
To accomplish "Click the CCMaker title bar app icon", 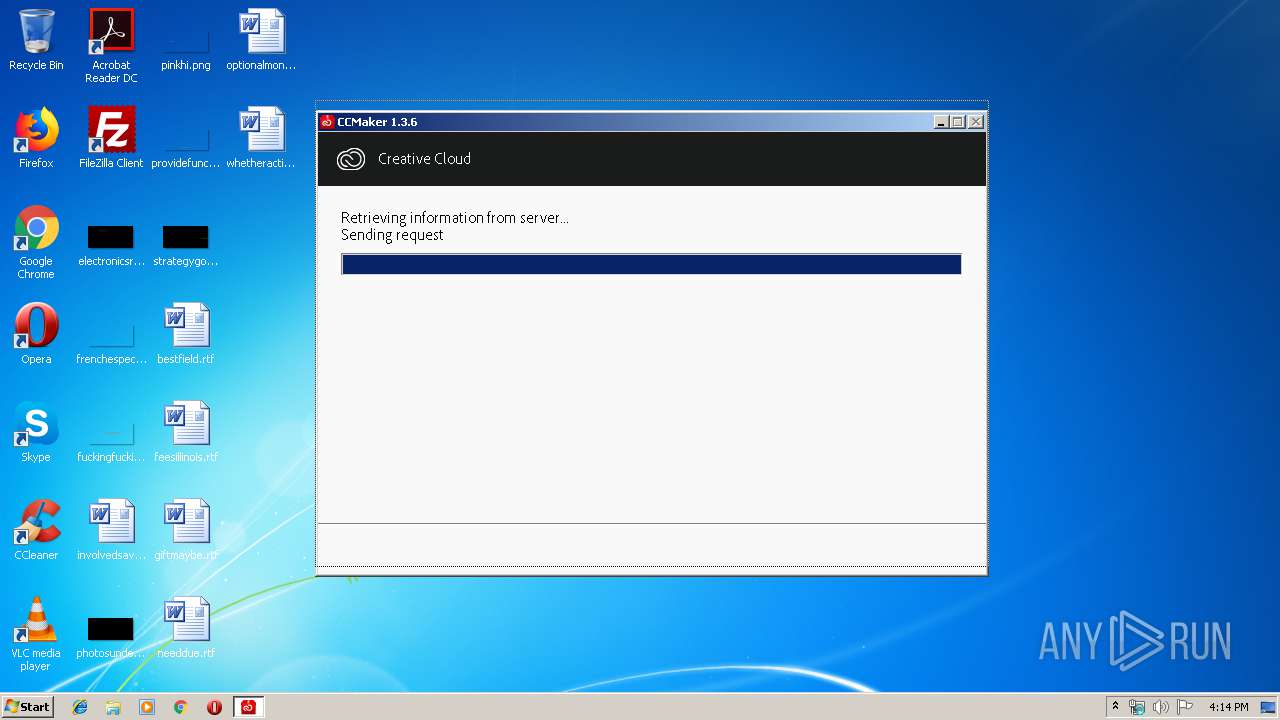I will click(327, 122).
